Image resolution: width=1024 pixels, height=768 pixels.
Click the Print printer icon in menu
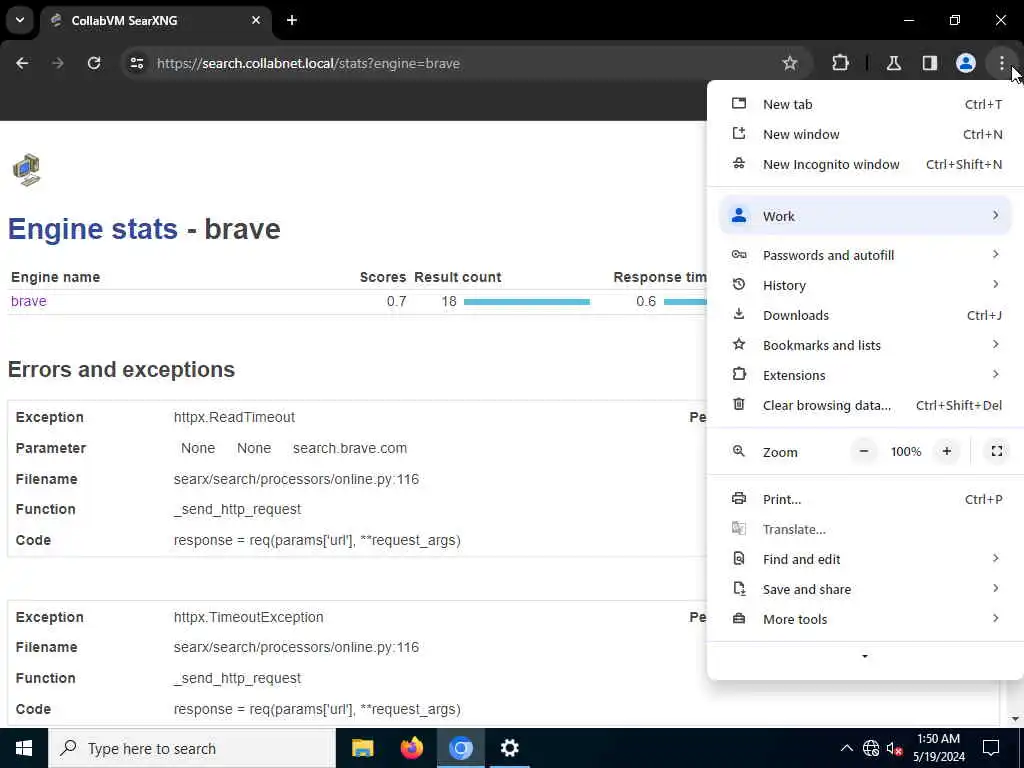point(739,498)
